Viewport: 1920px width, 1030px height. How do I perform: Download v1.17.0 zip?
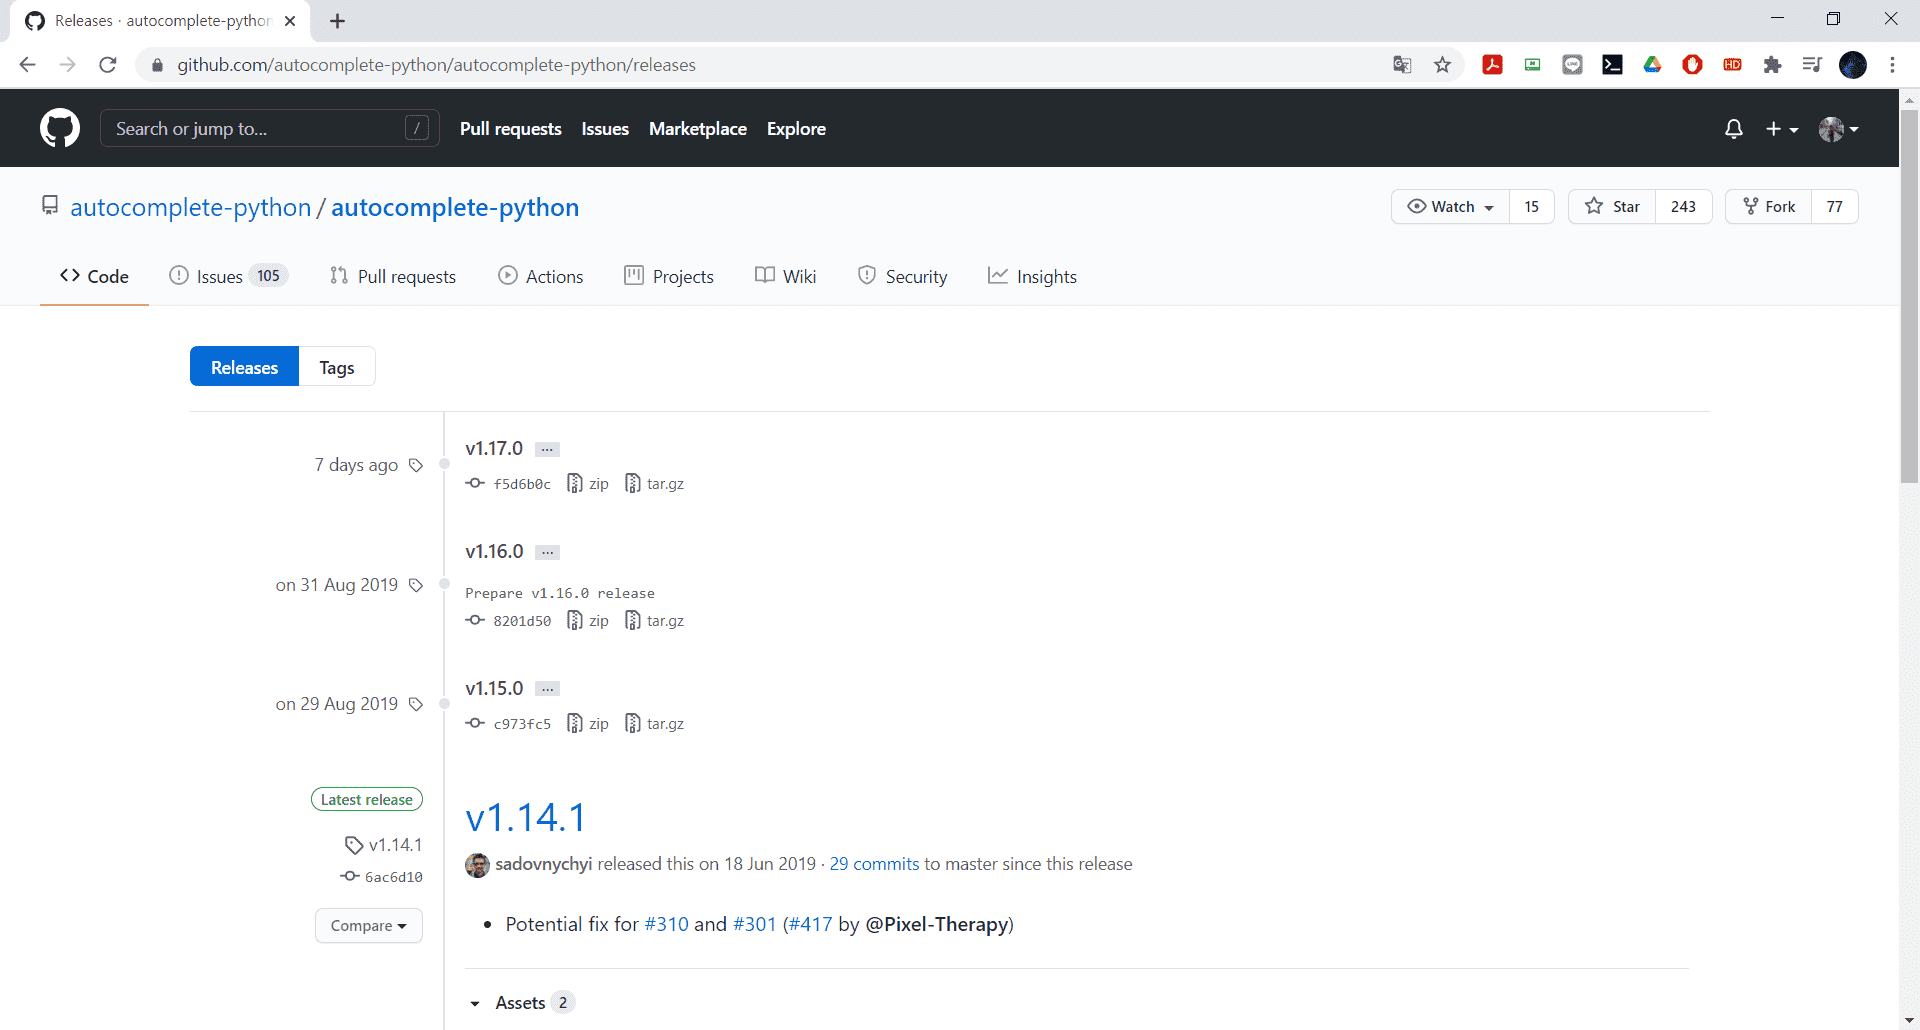[588, 484]
